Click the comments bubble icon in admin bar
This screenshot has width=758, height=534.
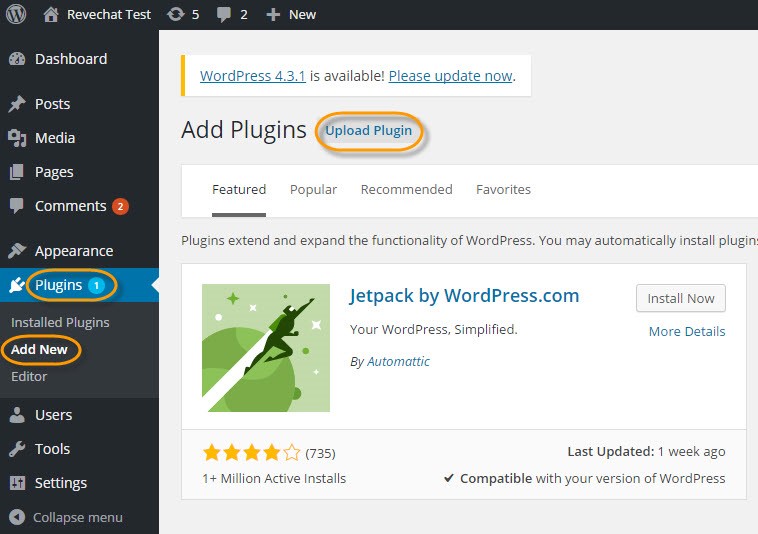(225, 14)
